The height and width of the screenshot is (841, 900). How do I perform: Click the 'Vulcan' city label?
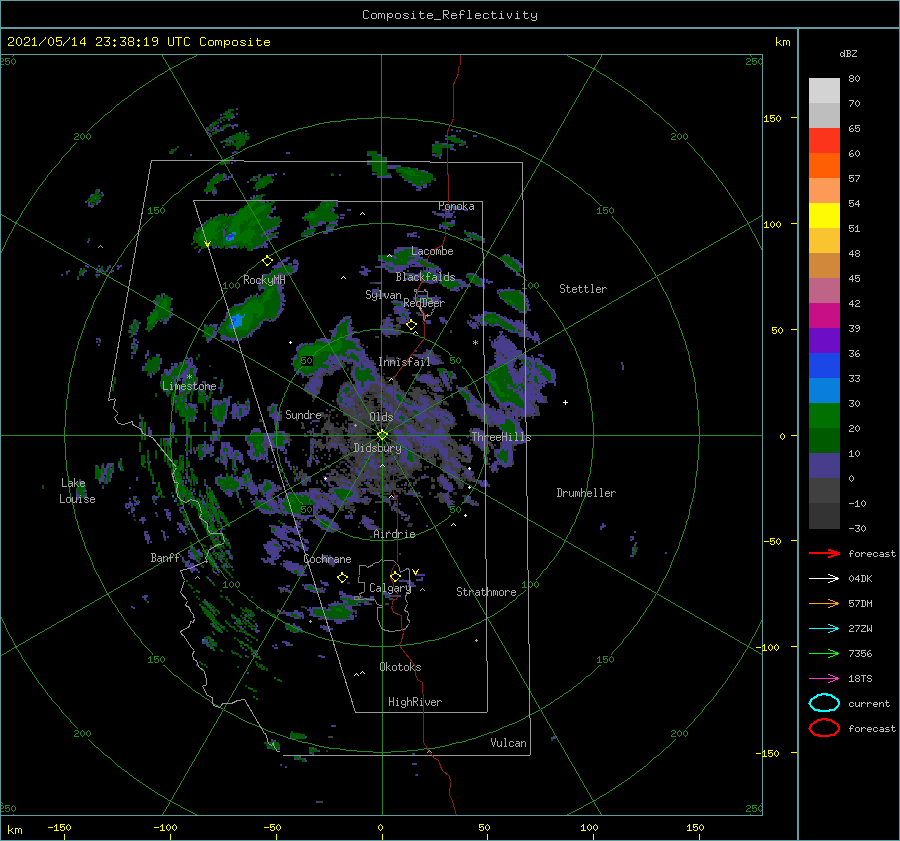point(509,743)
